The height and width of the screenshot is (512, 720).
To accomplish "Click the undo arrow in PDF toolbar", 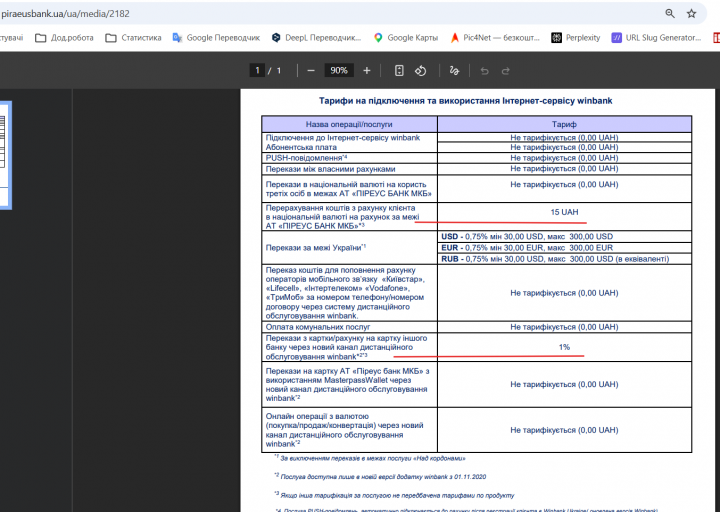I will tap(484, 71).
